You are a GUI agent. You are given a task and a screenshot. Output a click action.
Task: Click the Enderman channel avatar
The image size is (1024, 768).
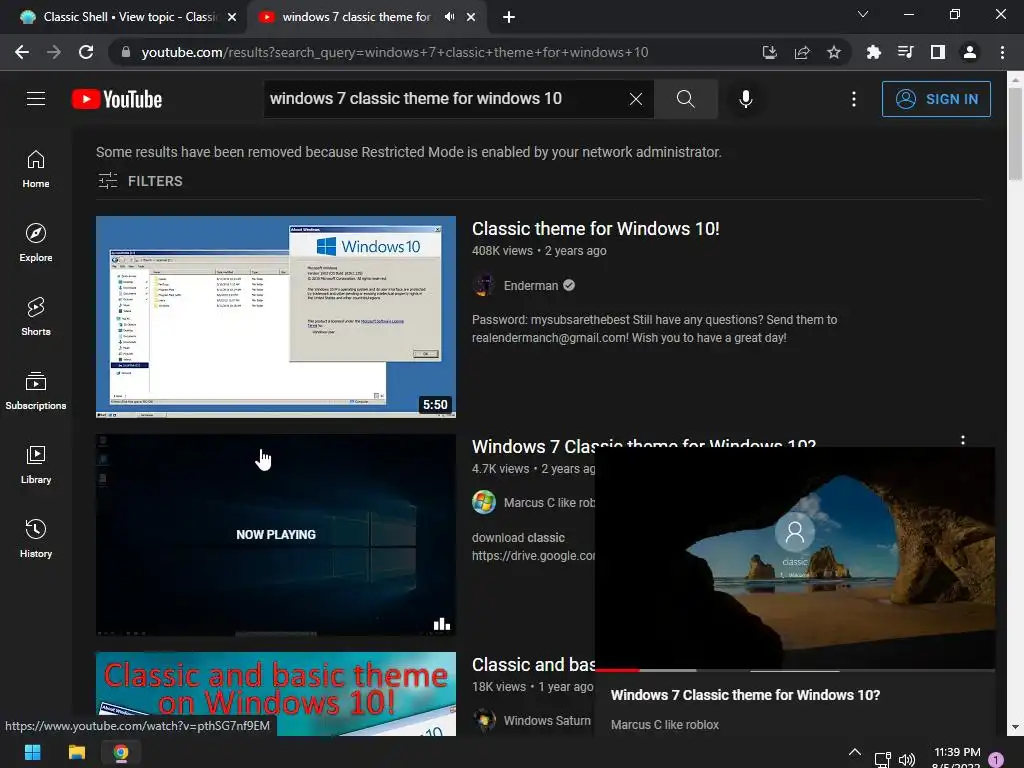click(x=484, y=285)
